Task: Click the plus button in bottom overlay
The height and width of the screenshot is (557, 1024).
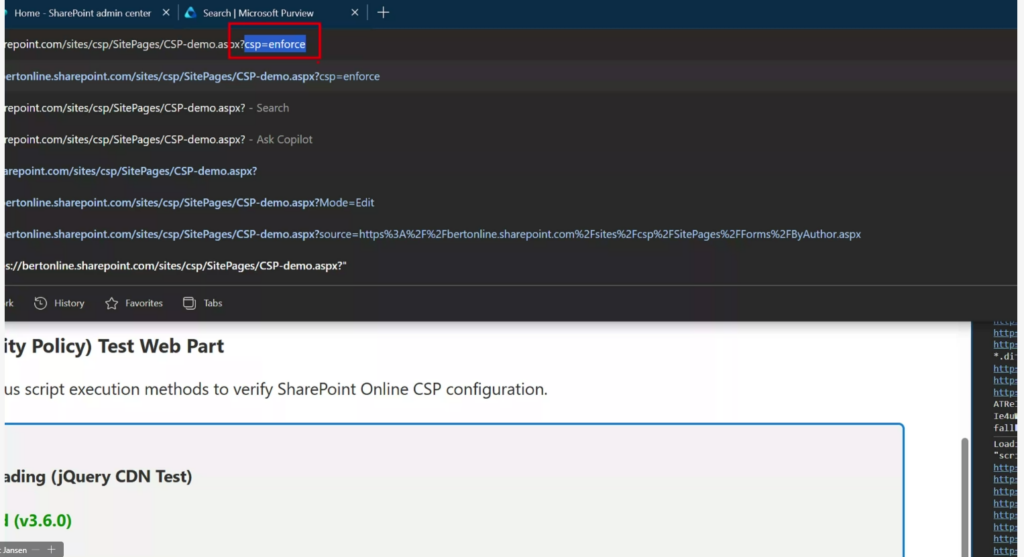Action: (x=50, y=550)
